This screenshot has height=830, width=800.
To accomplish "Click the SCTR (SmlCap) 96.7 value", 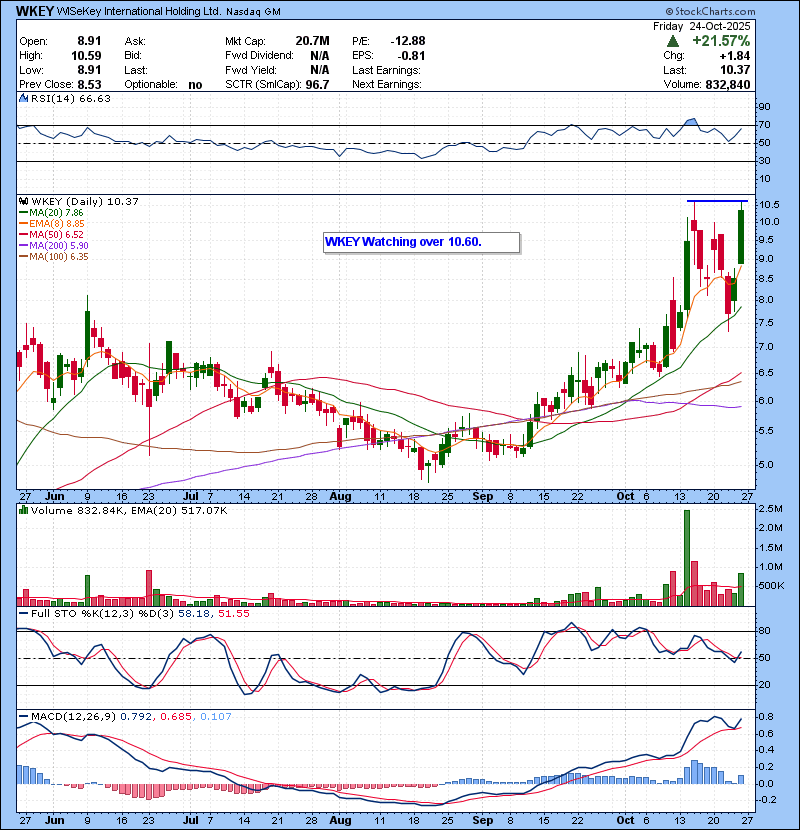I will [317, 85].
